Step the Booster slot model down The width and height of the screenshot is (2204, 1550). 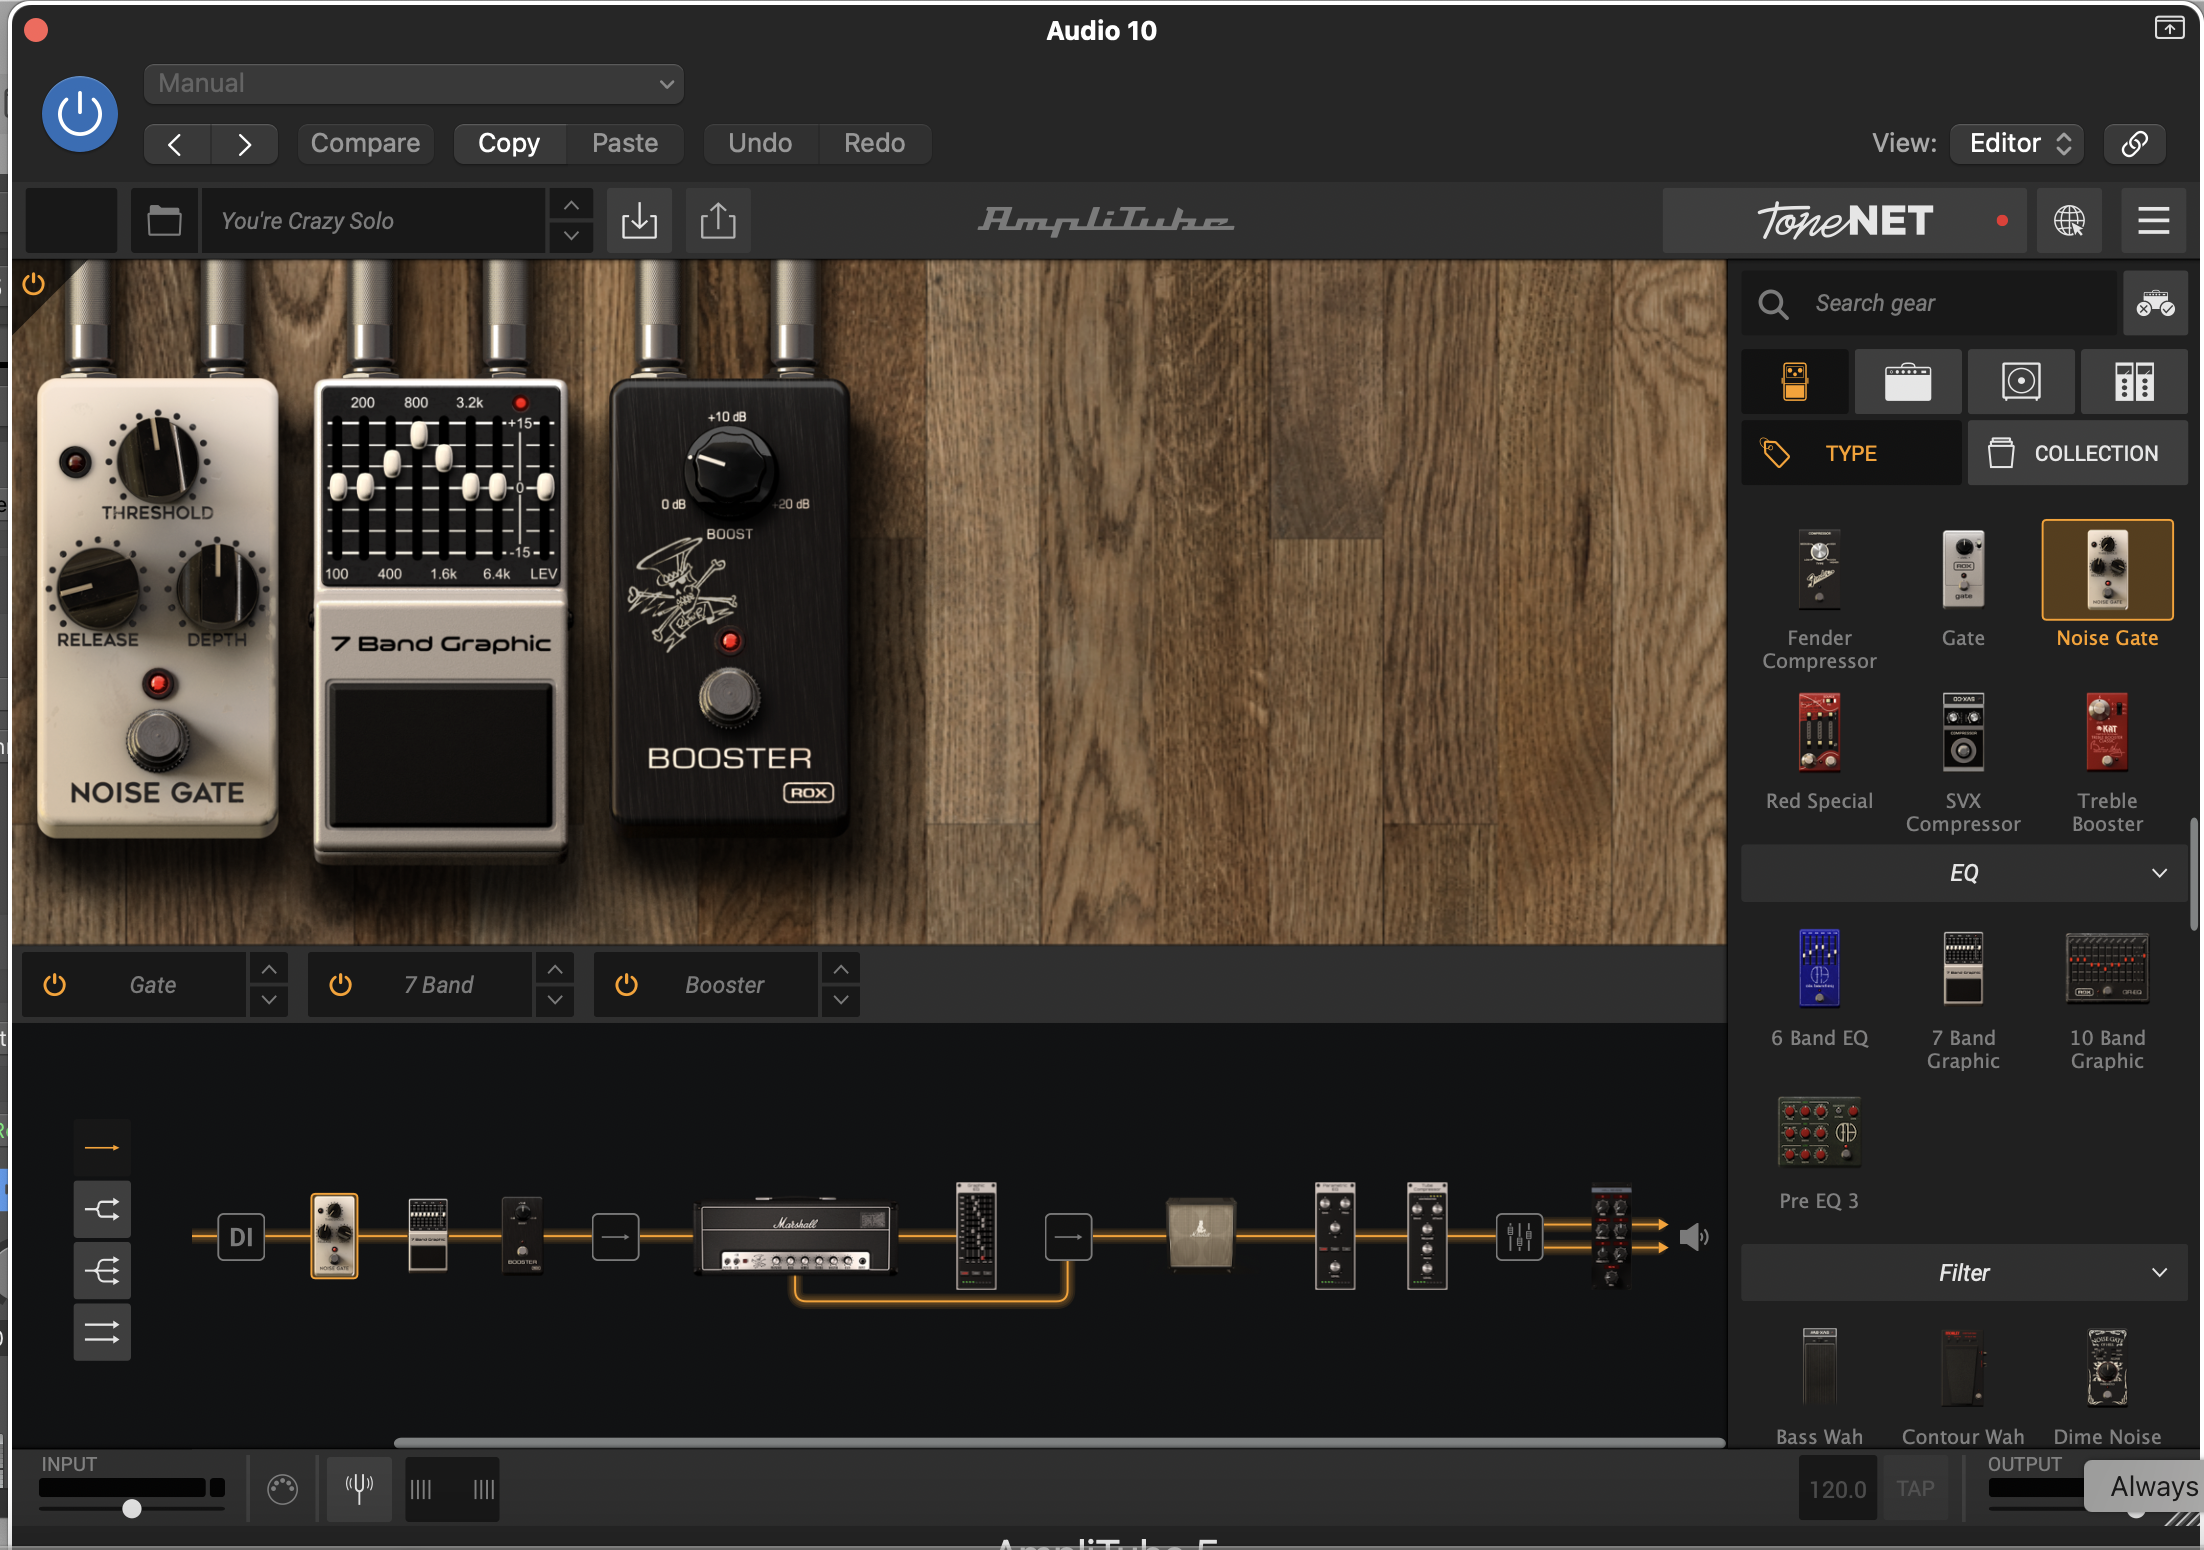pyautogui.click(x=841, y=1000)
